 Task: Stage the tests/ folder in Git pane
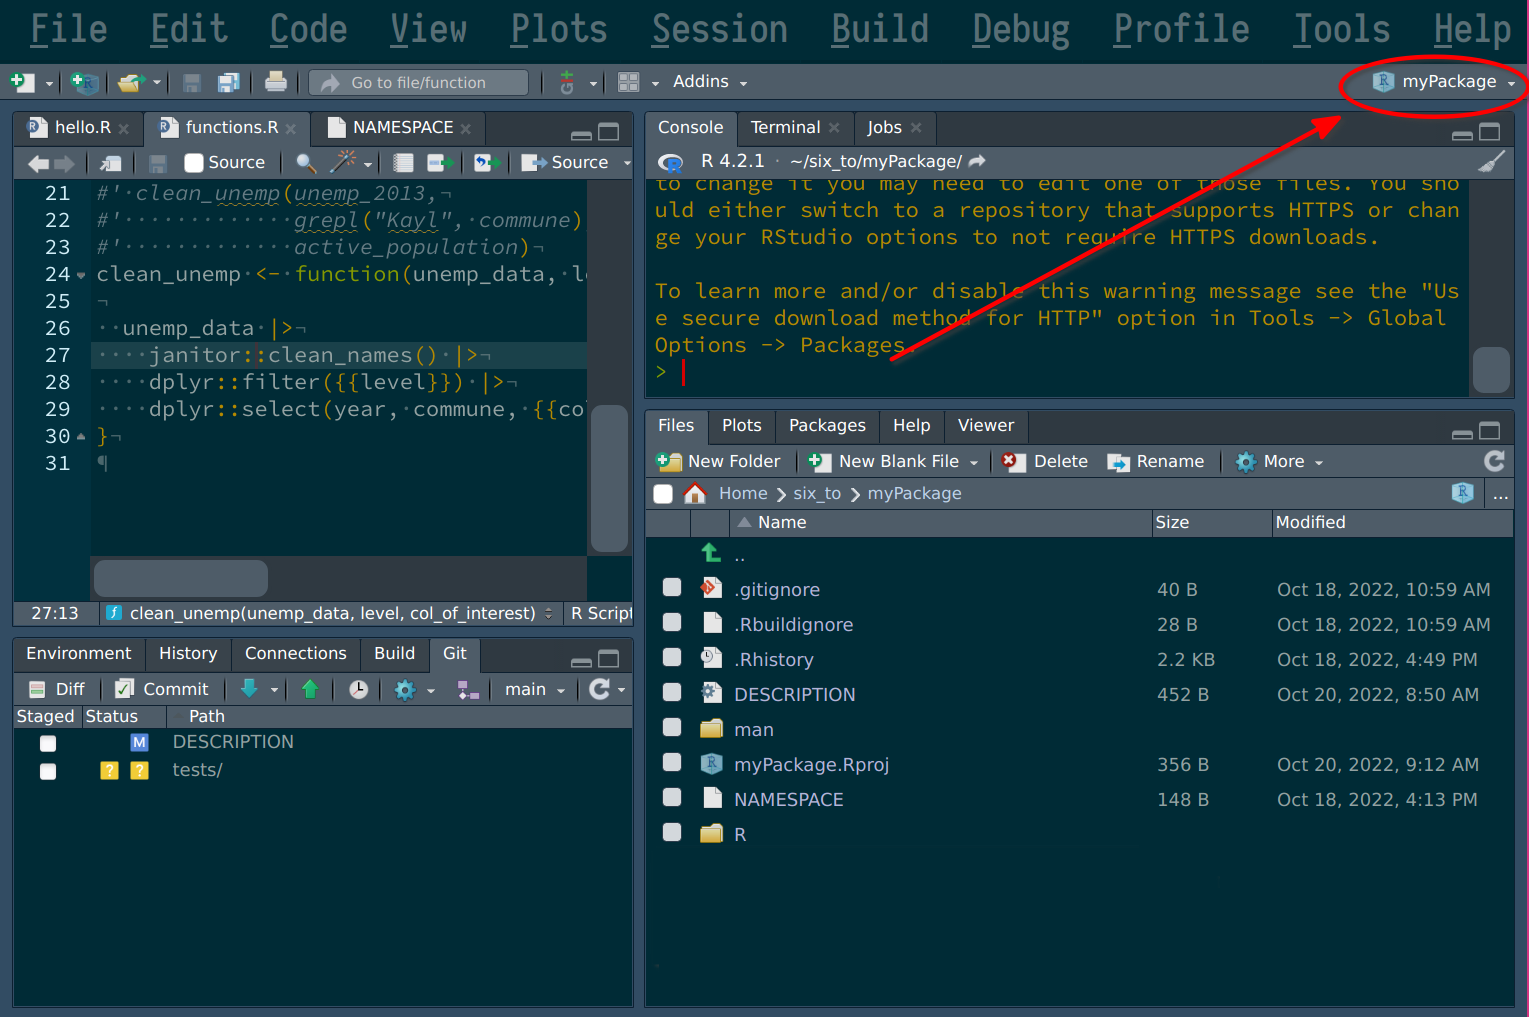pyautogui.click(x=48, y=771)
